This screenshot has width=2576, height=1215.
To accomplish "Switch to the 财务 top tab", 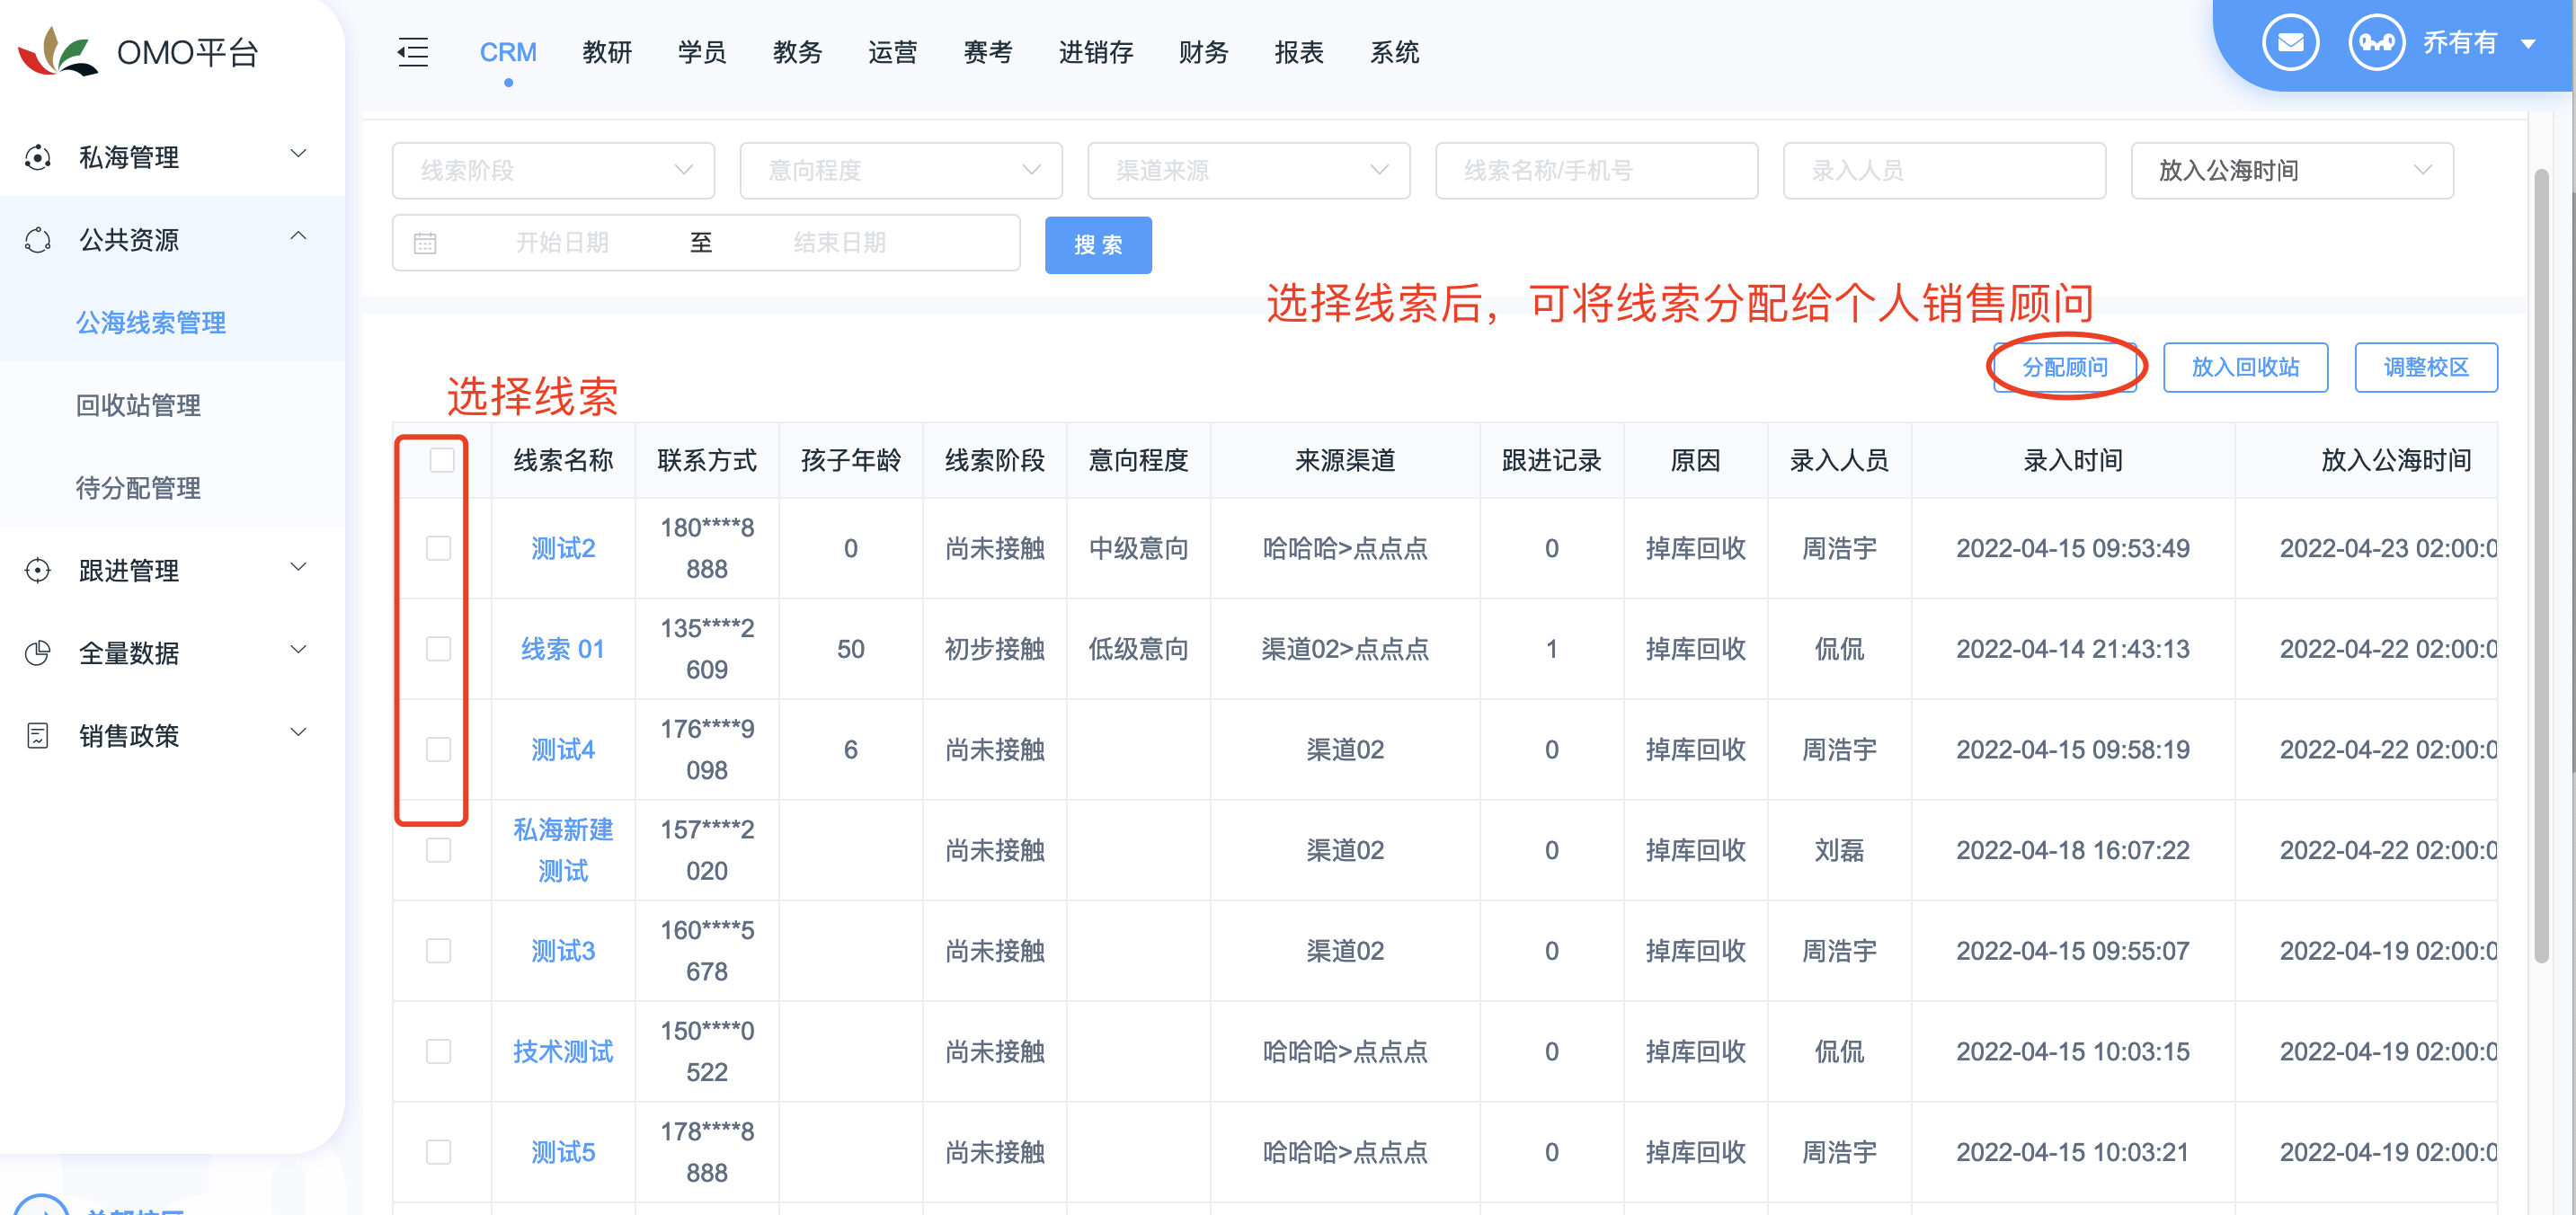I will [1203, 52].
